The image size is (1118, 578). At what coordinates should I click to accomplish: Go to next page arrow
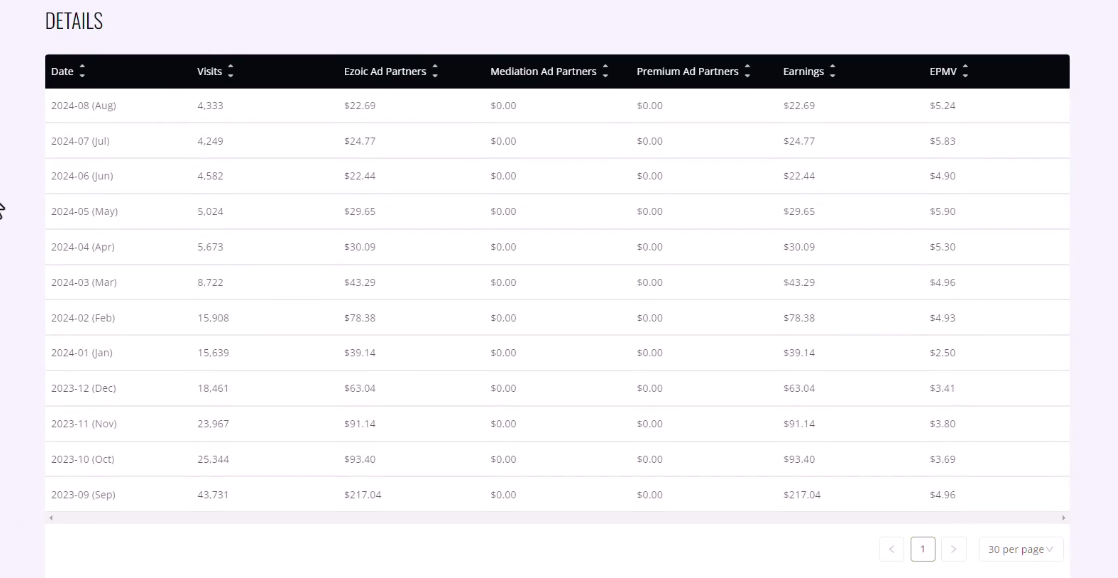(953, 549)
